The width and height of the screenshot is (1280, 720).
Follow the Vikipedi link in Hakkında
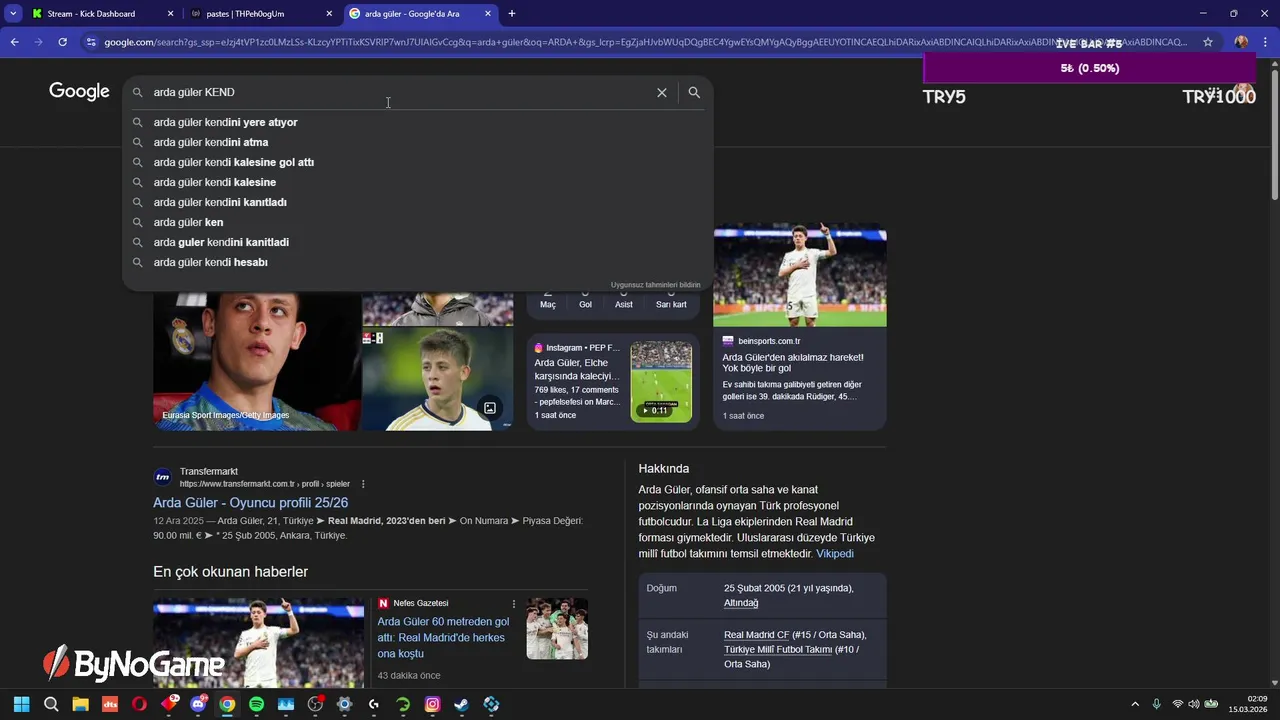[835, 553]
